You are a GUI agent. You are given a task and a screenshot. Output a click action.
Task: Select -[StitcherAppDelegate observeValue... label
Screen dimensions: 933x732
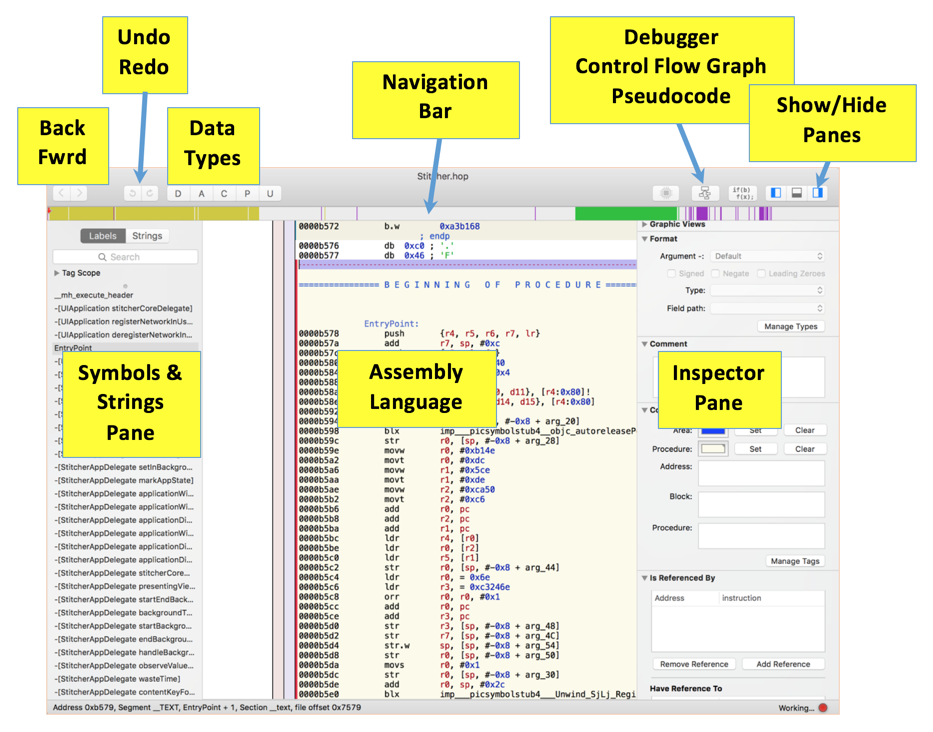pos(124,666)
